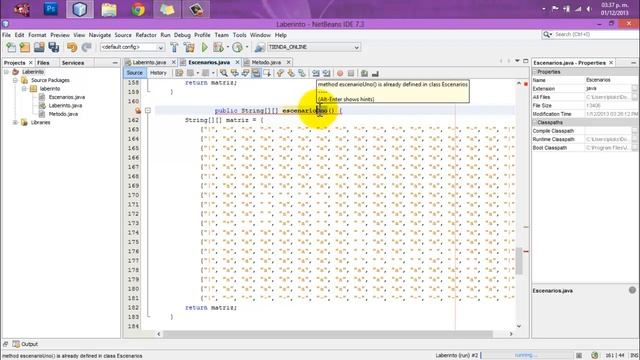Switch to the Files tab
This screenshot has height=360, width=640.
click(43, 63)
